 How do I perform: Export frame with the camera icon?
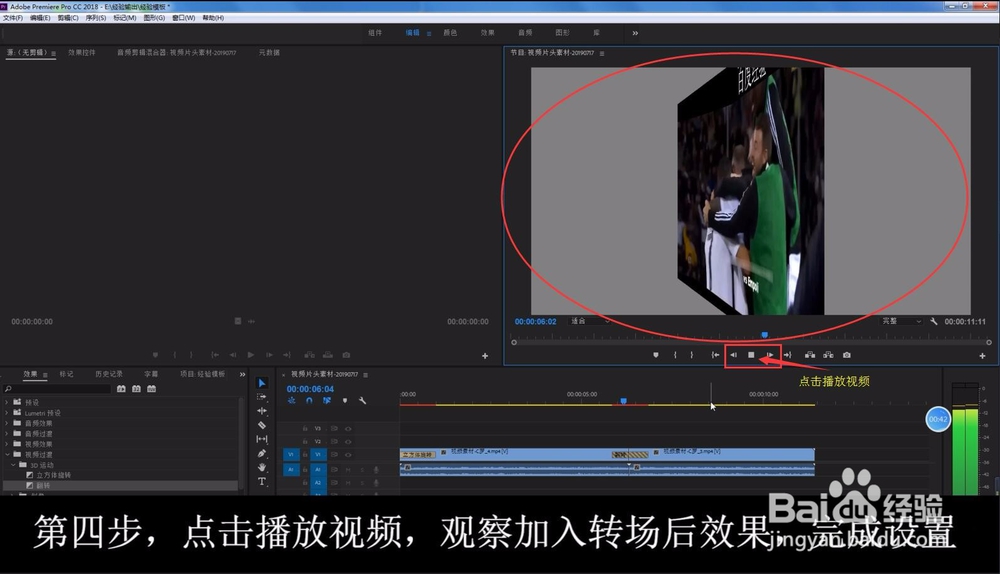846,355
